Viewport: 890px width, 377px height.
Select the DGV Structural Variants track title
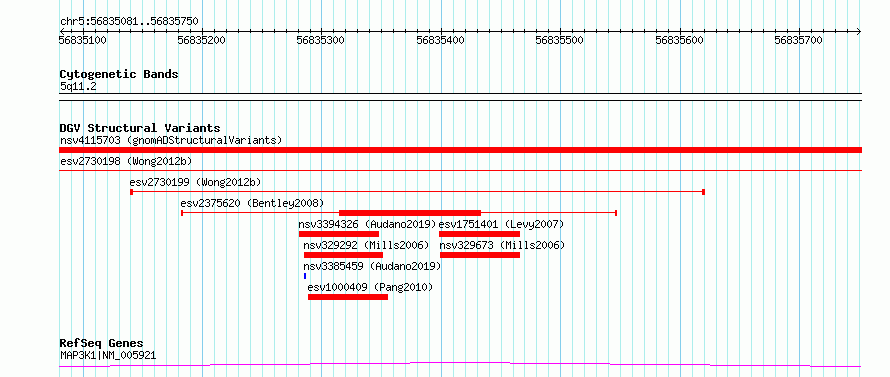[x=140, y=128]
